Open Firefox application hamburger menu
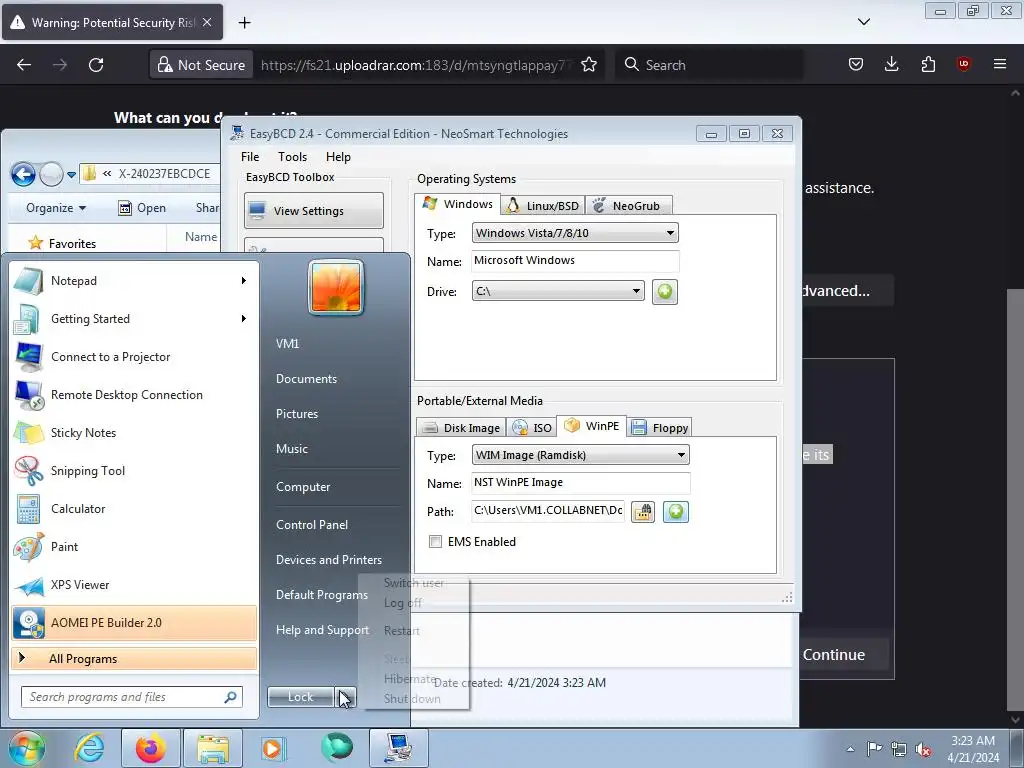 [x=1000, y=64]
